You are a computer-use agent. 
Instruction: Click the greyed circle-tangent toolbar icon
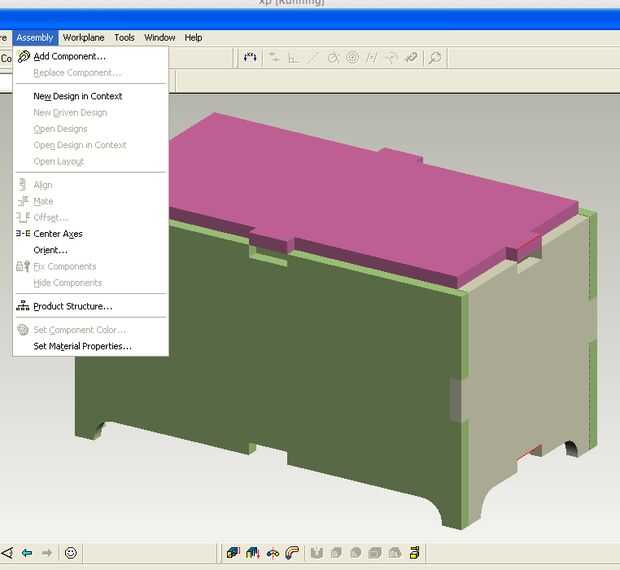click(333, 58)
